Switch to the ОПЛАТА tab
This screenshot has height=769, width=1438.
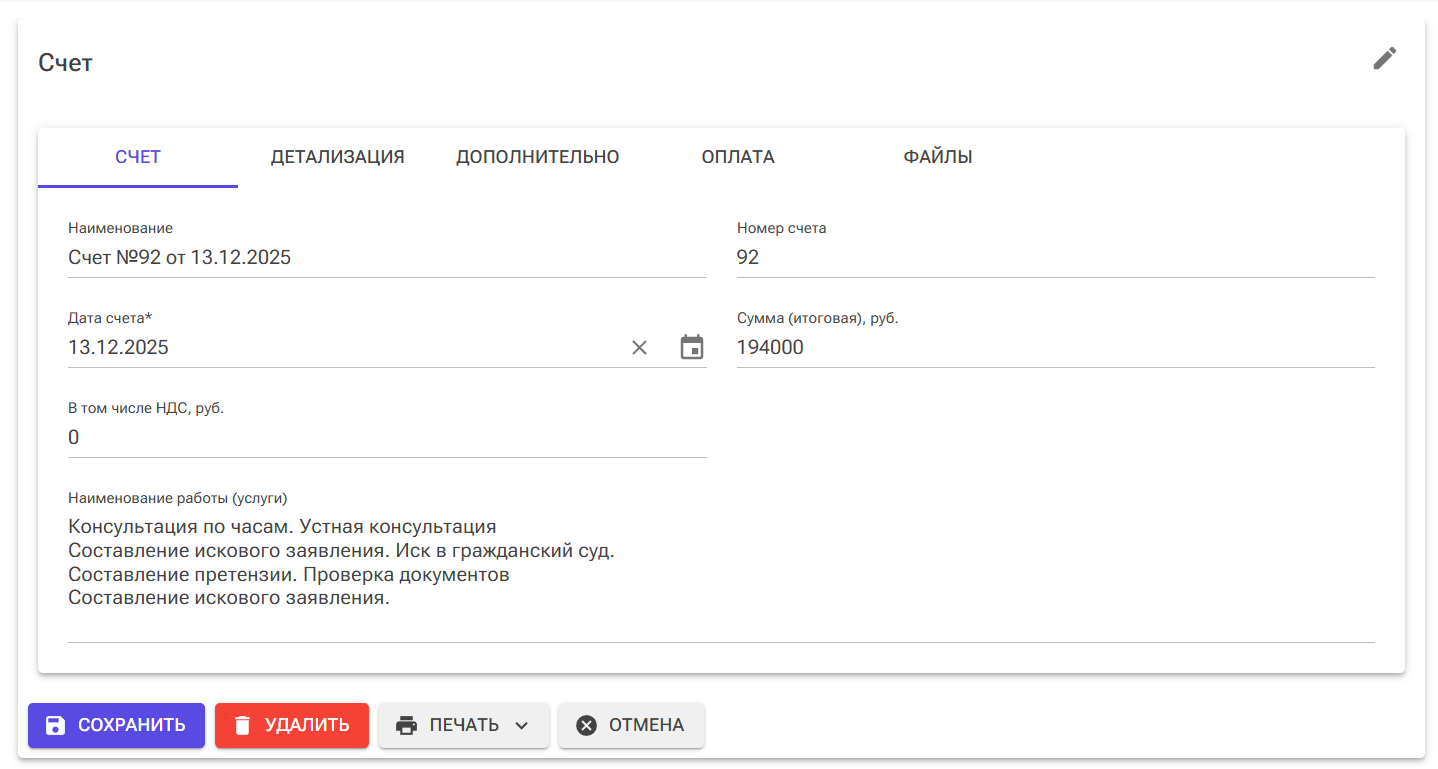737,156
